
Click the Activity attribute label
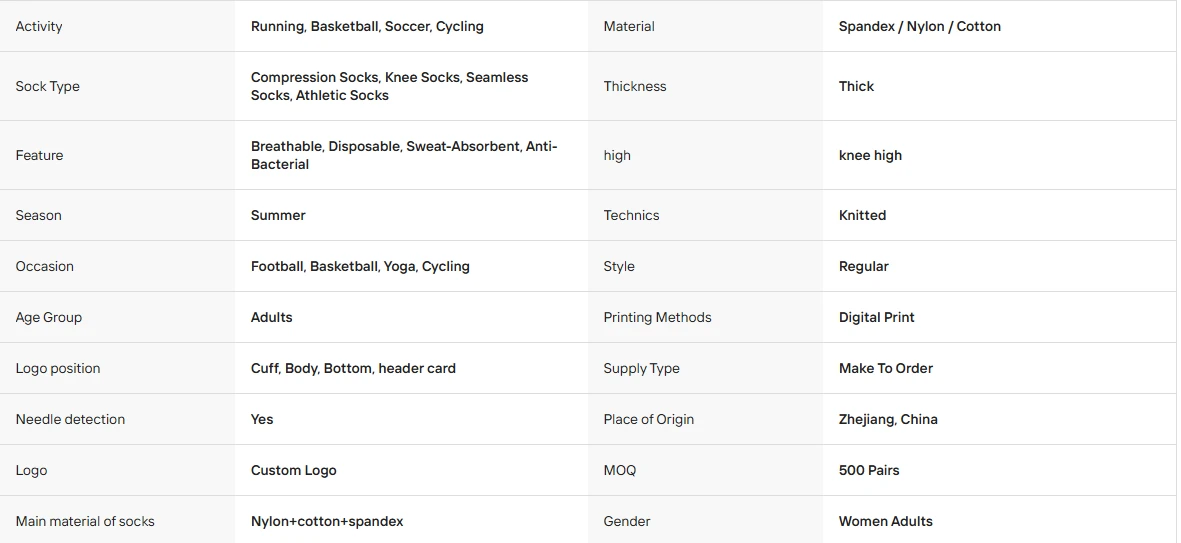[x=38, y=26]
